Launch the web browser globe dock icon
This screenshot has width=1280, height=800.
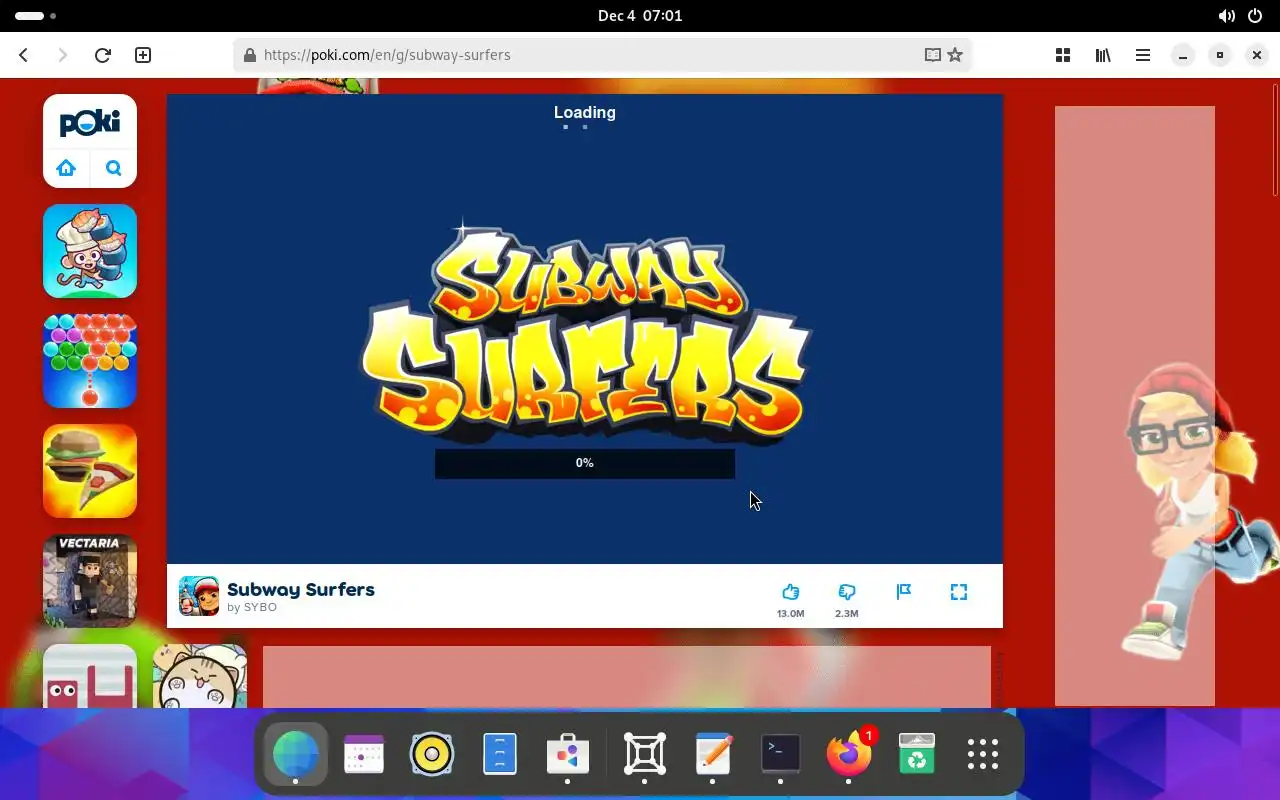pos(295,753)
